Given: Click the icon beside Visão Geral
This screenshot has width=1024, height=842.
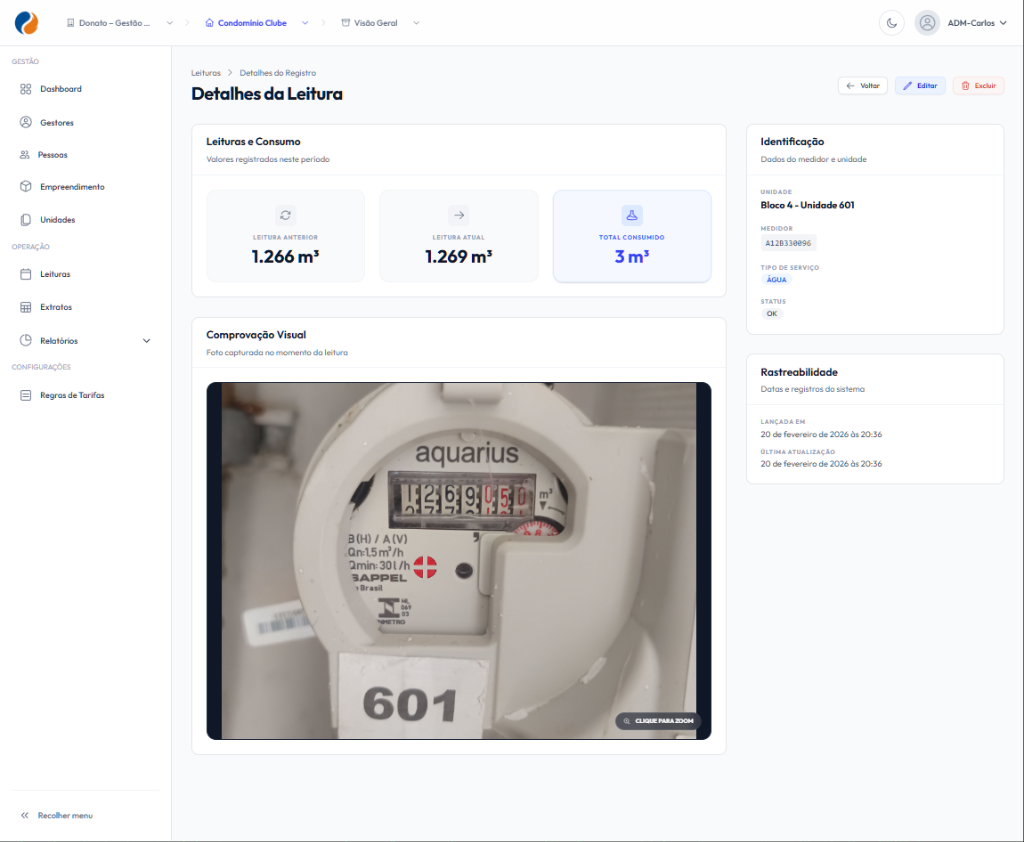Looking at the screenshot, I should 345,23.
